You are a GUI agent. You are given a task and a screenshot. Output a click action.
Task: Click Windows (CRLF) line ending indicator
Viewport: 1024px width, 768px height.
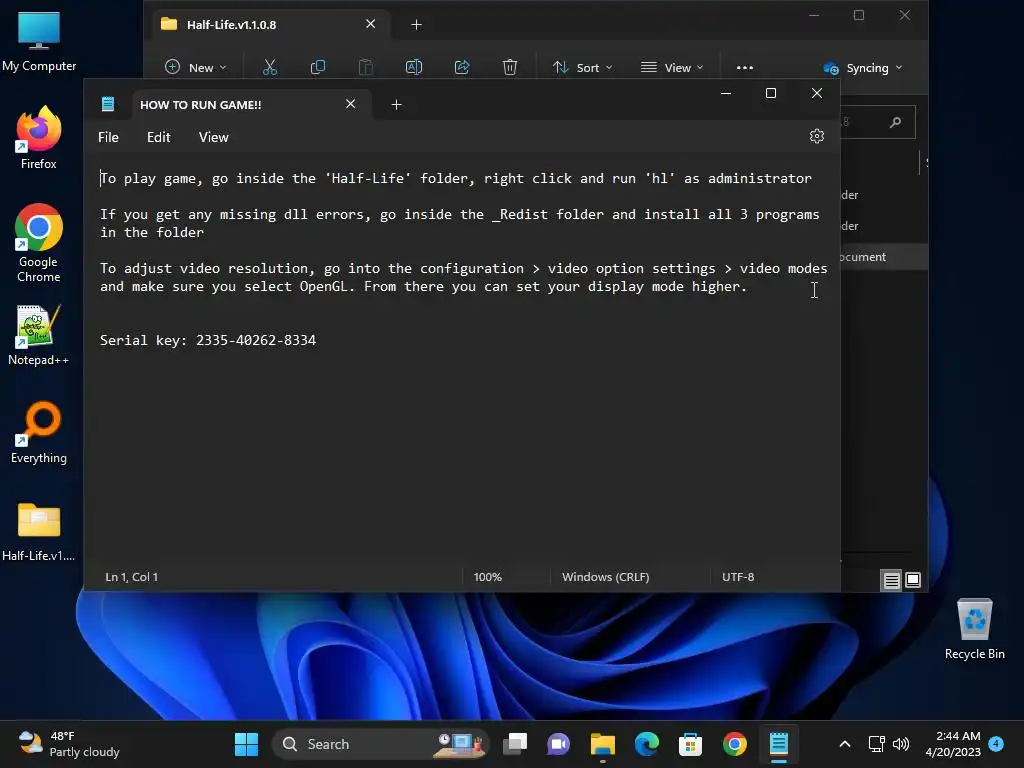click(605, 577)
